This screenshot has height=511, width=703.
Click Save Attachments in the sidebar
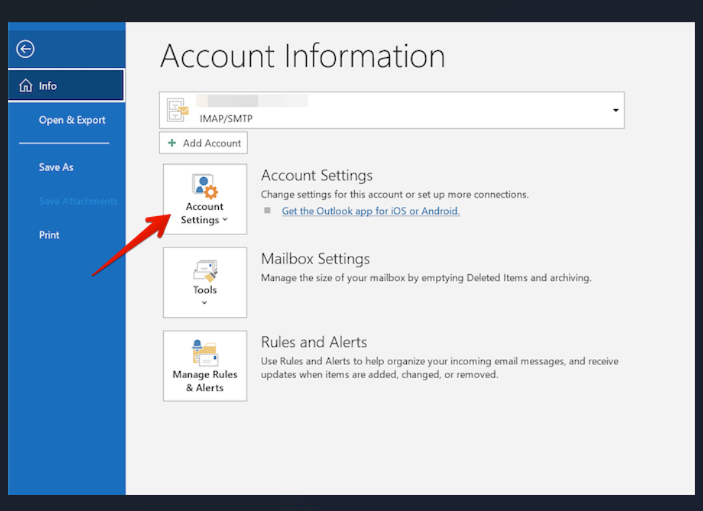click(78, 201)
